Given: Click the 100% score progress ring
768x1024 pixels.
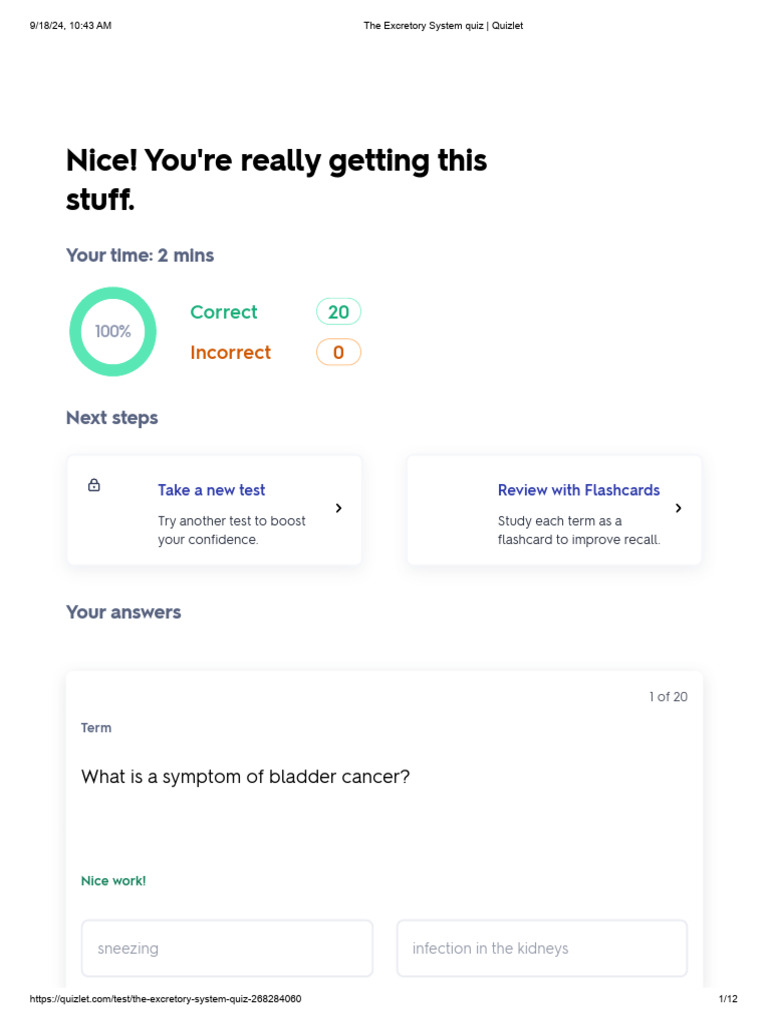Looking at the screenshot, I should [x=113, y=332].
